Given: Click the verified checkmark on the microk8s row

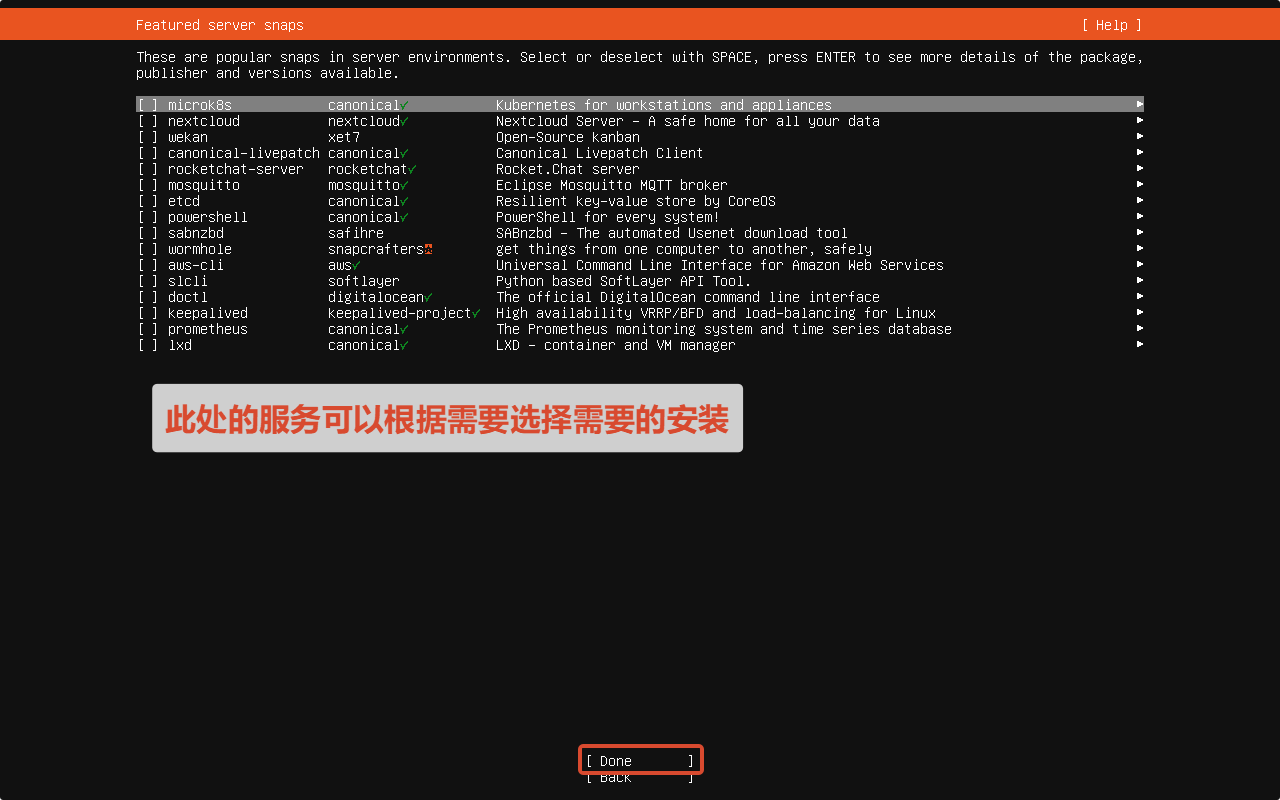Looking at the screenshot, I should (404, 105).
